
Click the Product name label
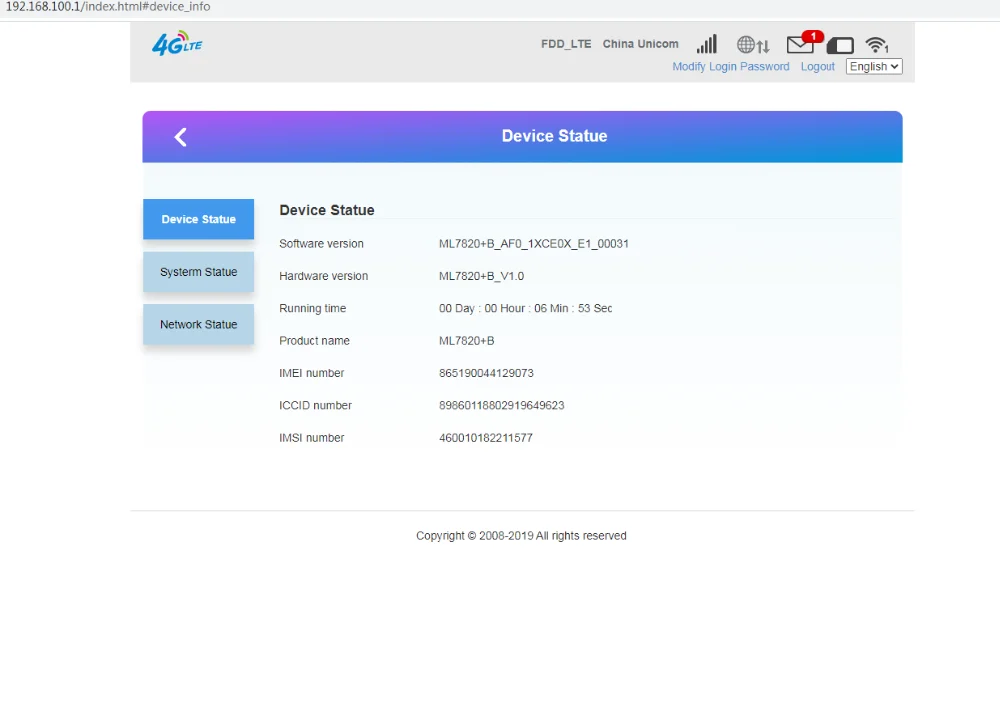click(314, 341)
